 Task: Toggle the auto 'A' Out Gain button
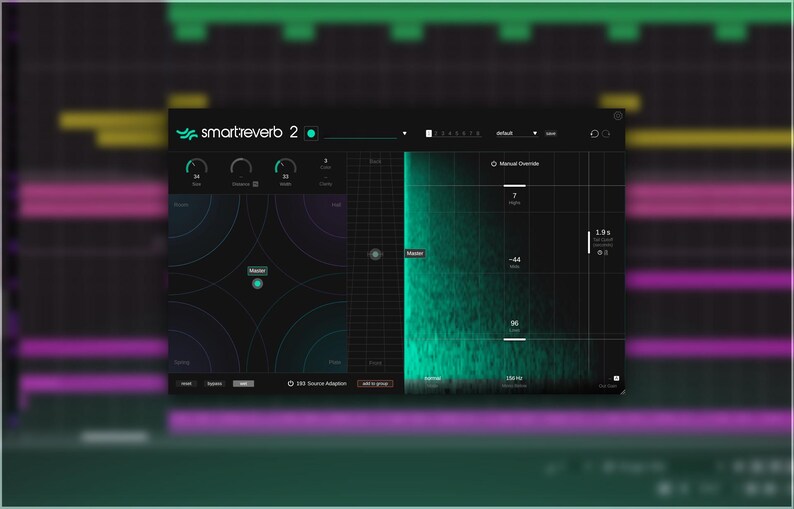tap(616, 378)
